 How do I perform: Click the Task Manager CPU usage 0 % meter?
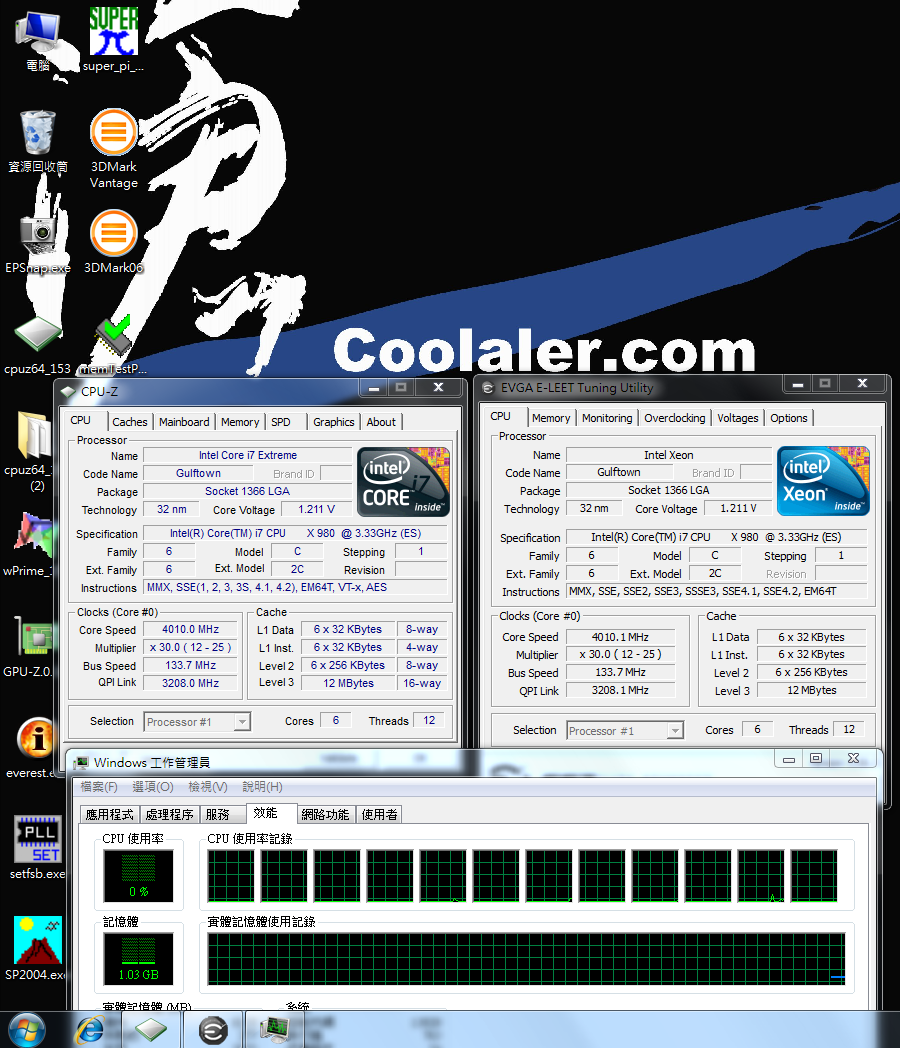click(138, 876)
